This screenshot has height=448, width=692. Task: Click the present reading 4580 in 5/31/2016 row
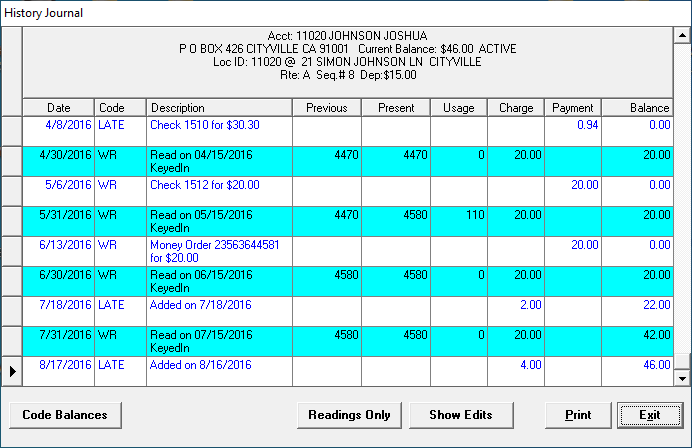coord(415,215)
